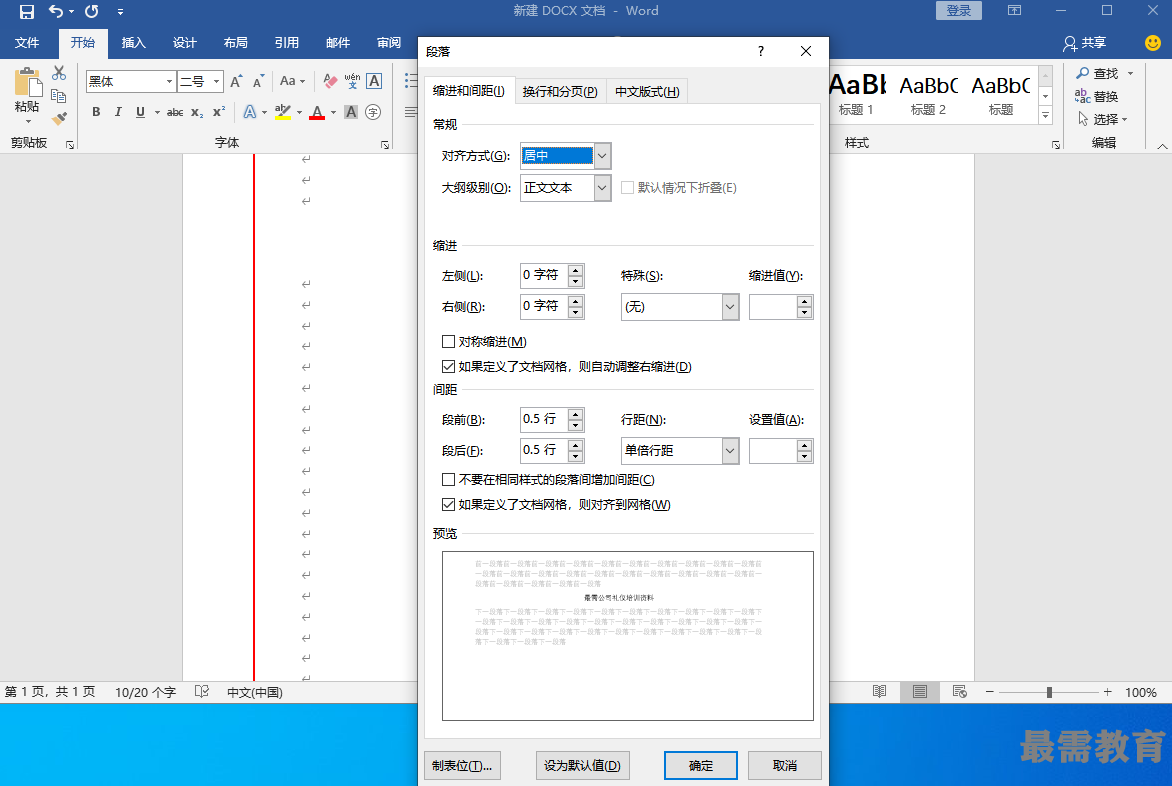Open the phonetic guide wén icon
Screen dimensions: 1172x786
pyautogui.click(x=353, y=81)
